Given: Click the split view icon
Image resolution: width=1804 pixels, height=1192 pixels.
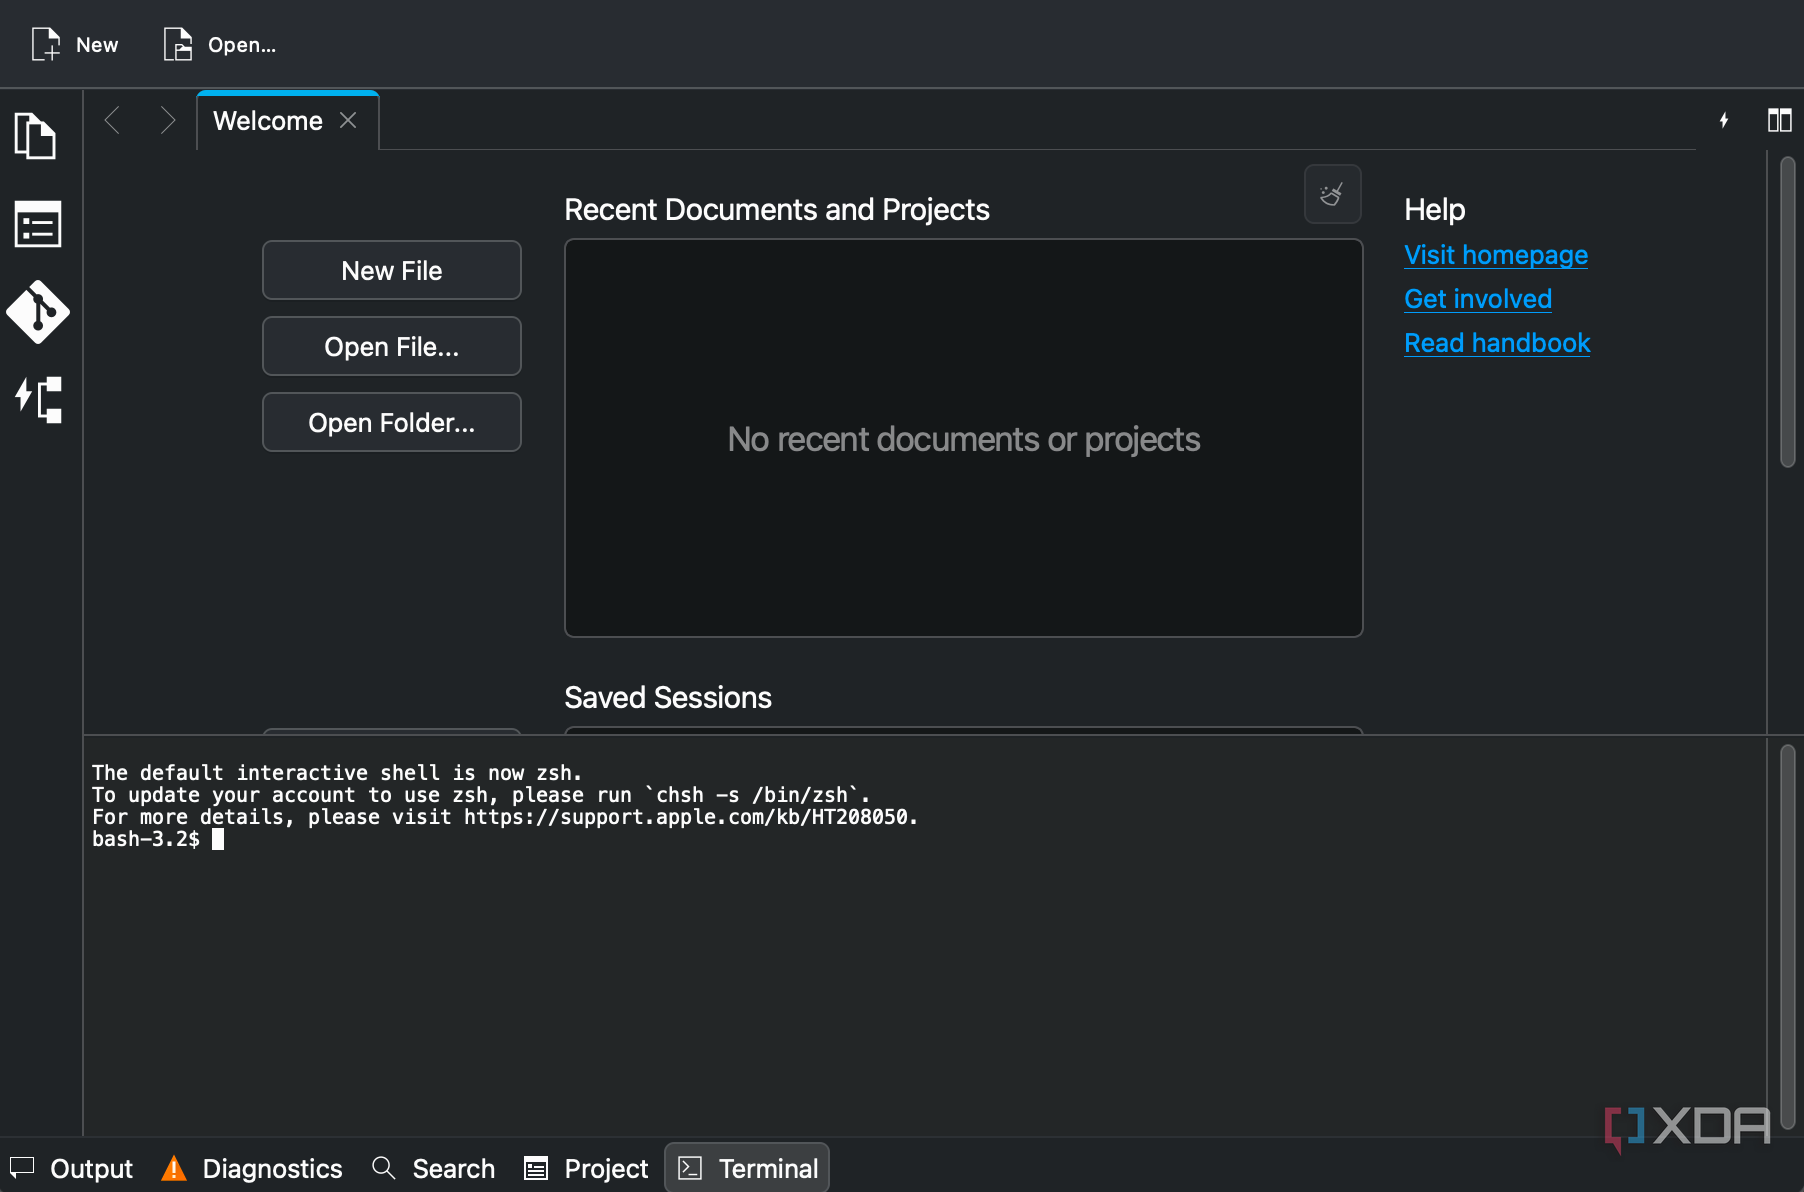Looking at the screenshot, I should click(1780, 120).
